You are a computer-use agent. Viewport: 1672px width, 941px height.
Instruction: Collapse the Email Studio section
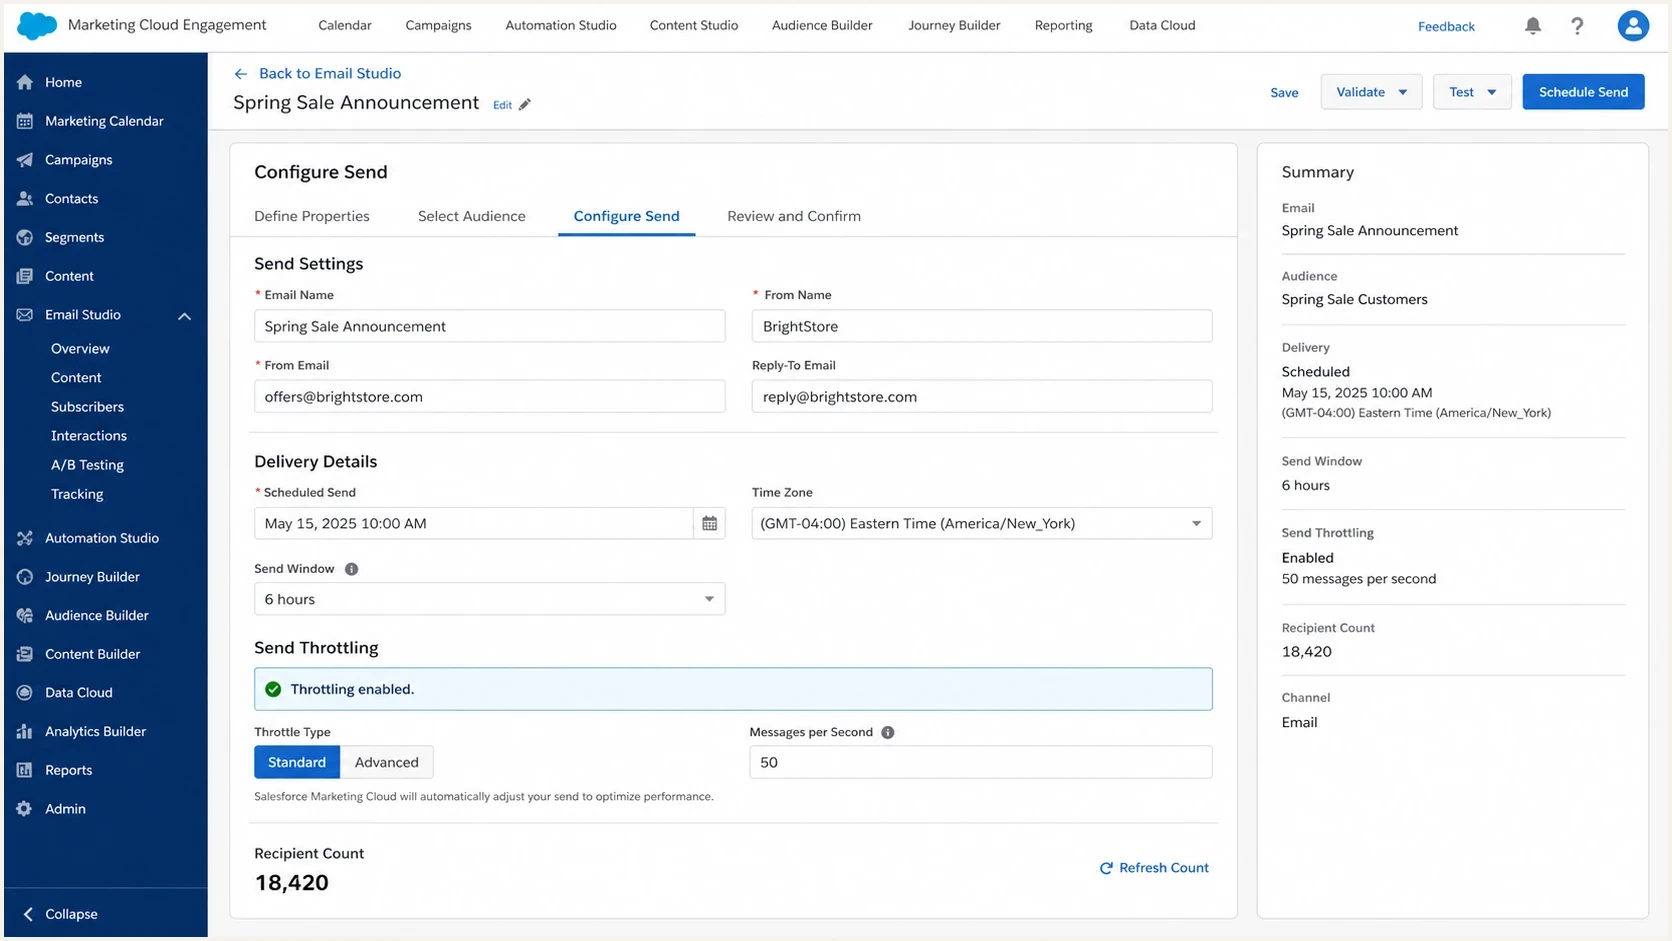[184, 316]
